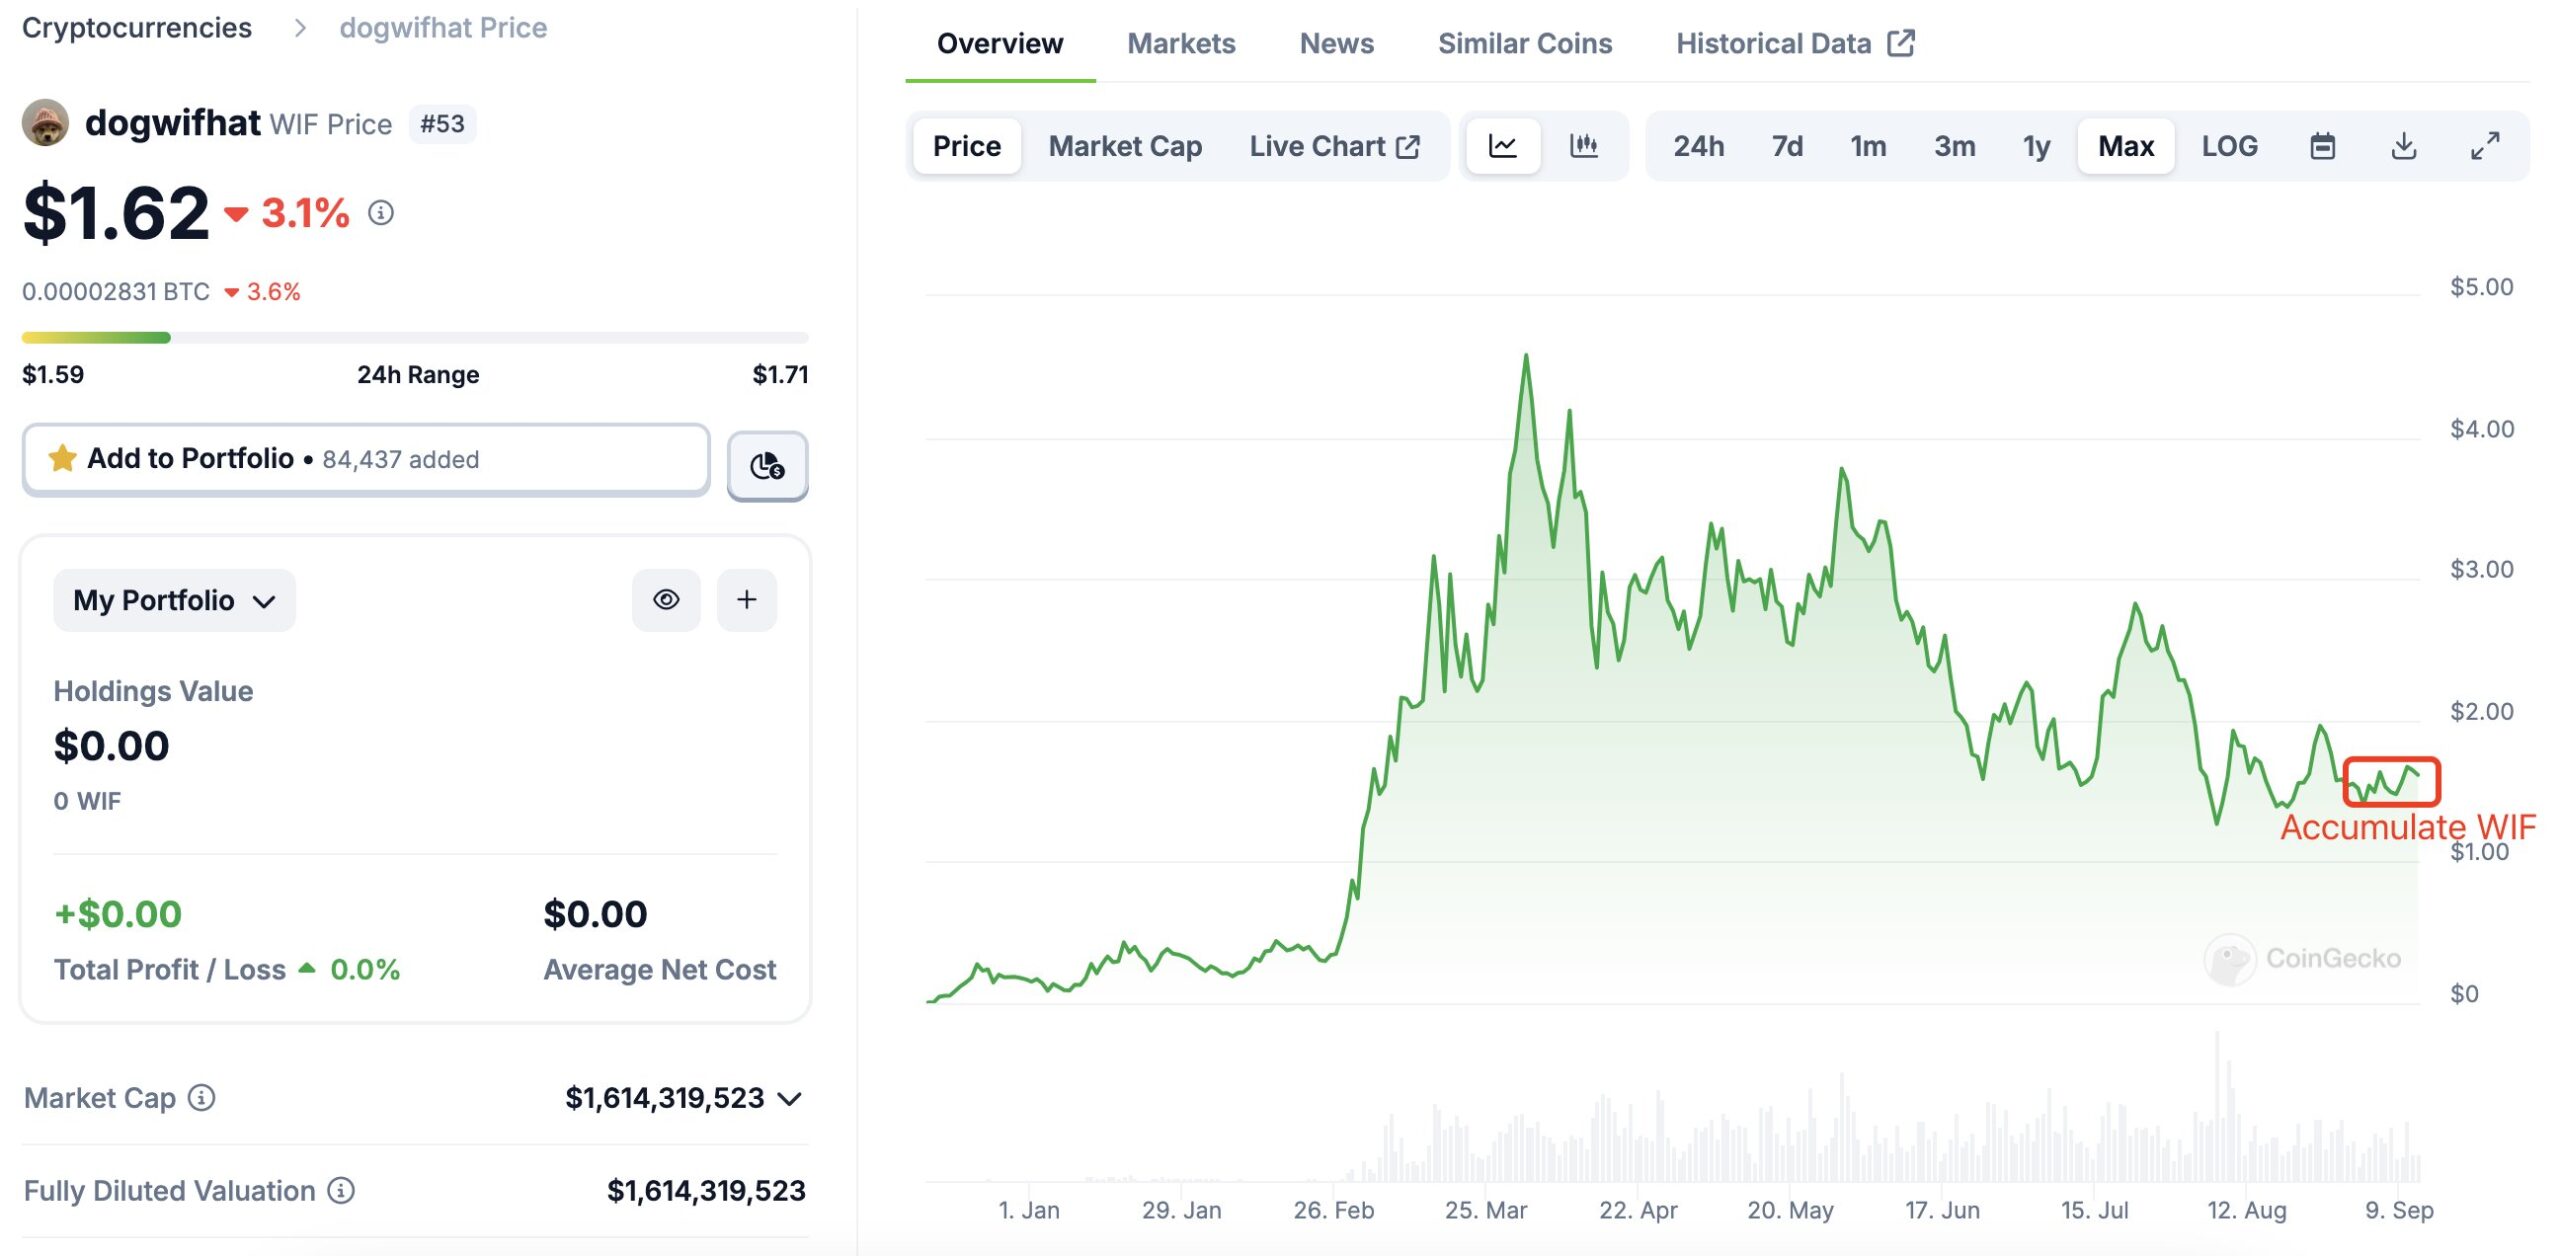The width and height of the screenshot is (2560, 1256).
Task: Click the 9. Sep date axis label
Action: (2399, 1210)
